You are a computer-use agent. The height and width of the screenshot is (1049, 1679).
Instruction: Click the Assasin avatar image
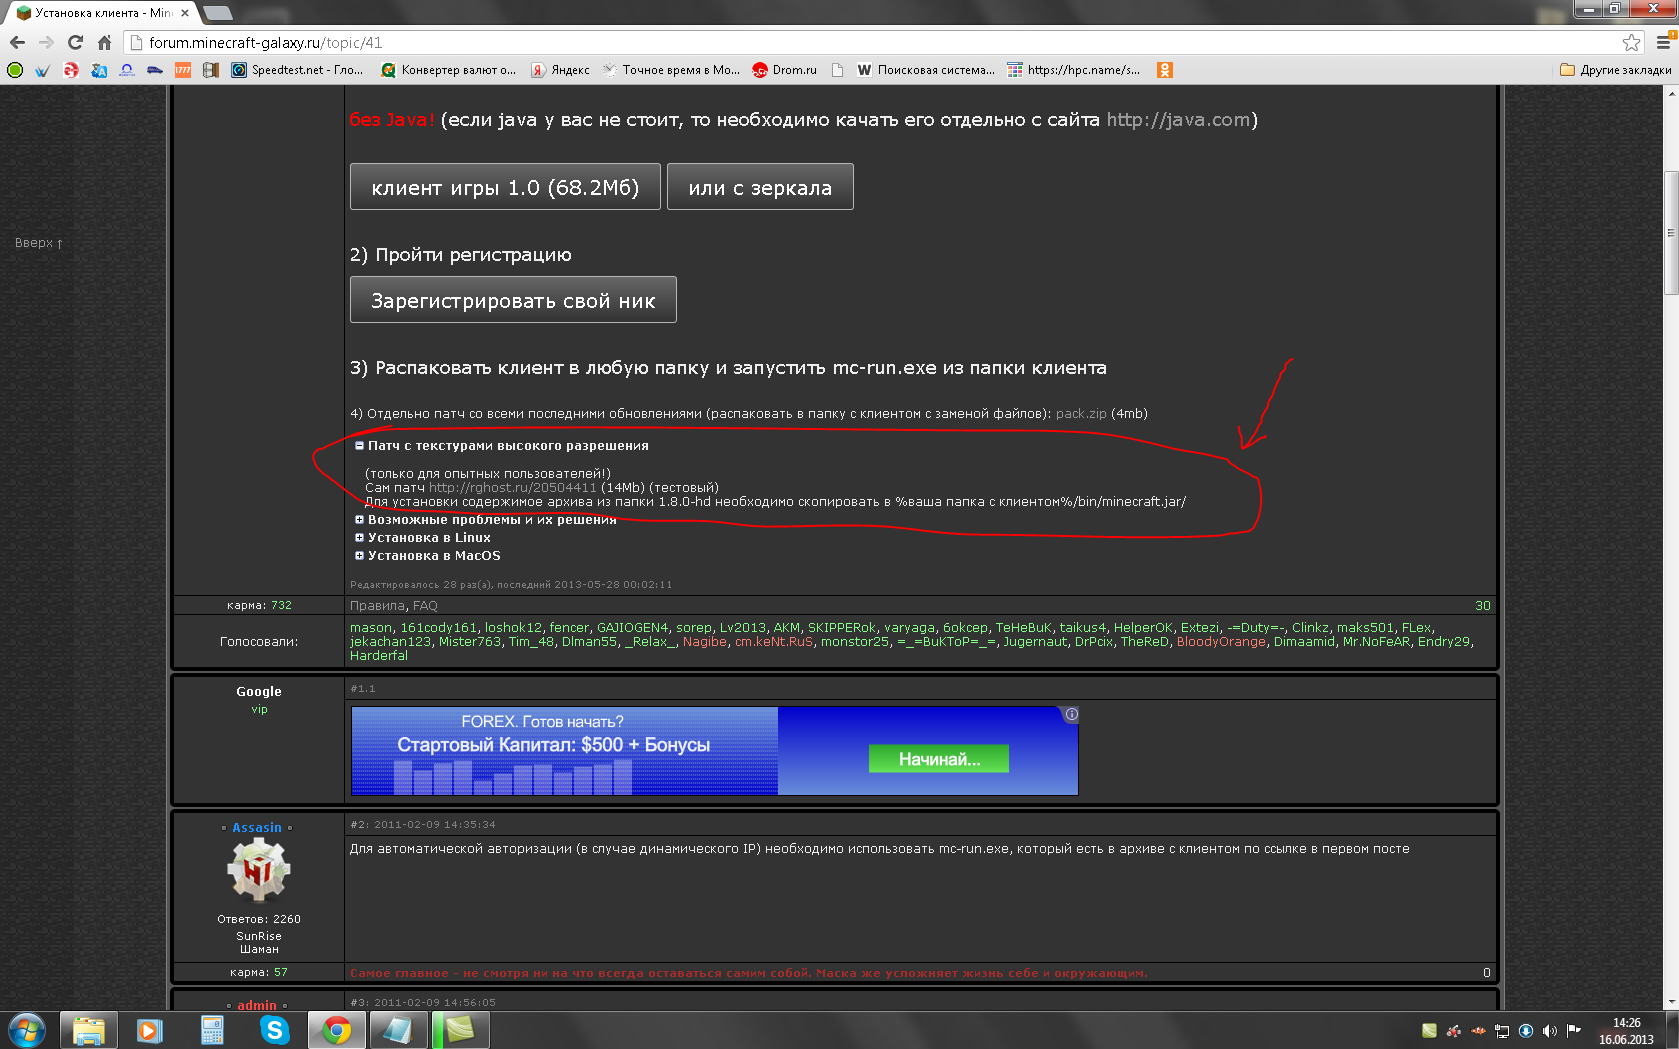pos(259,870)
